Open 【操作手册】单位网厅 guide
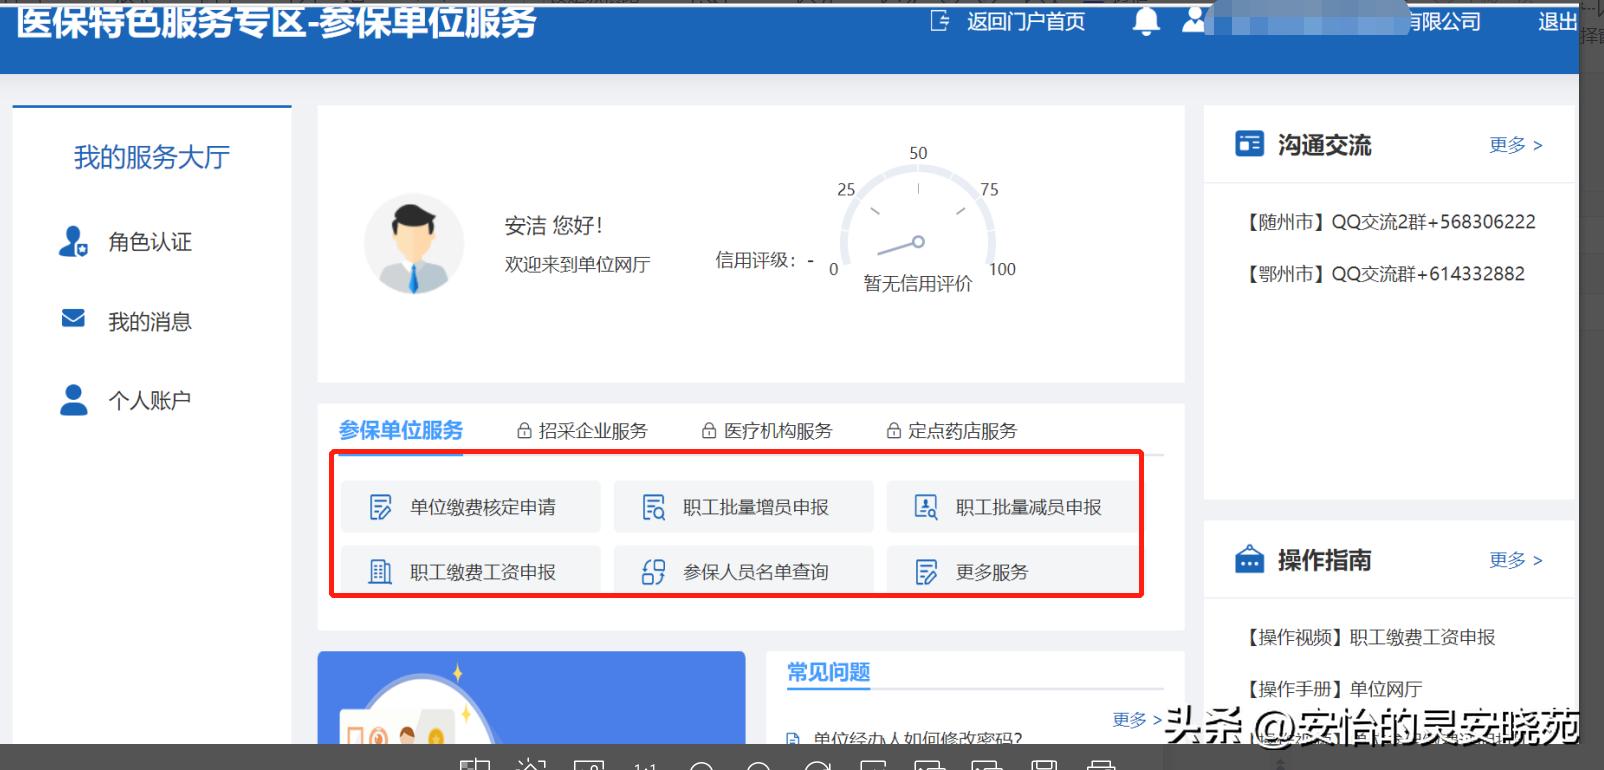Screen dimensions: 1604x770 pyautogui.click(x=1333, y=689)
